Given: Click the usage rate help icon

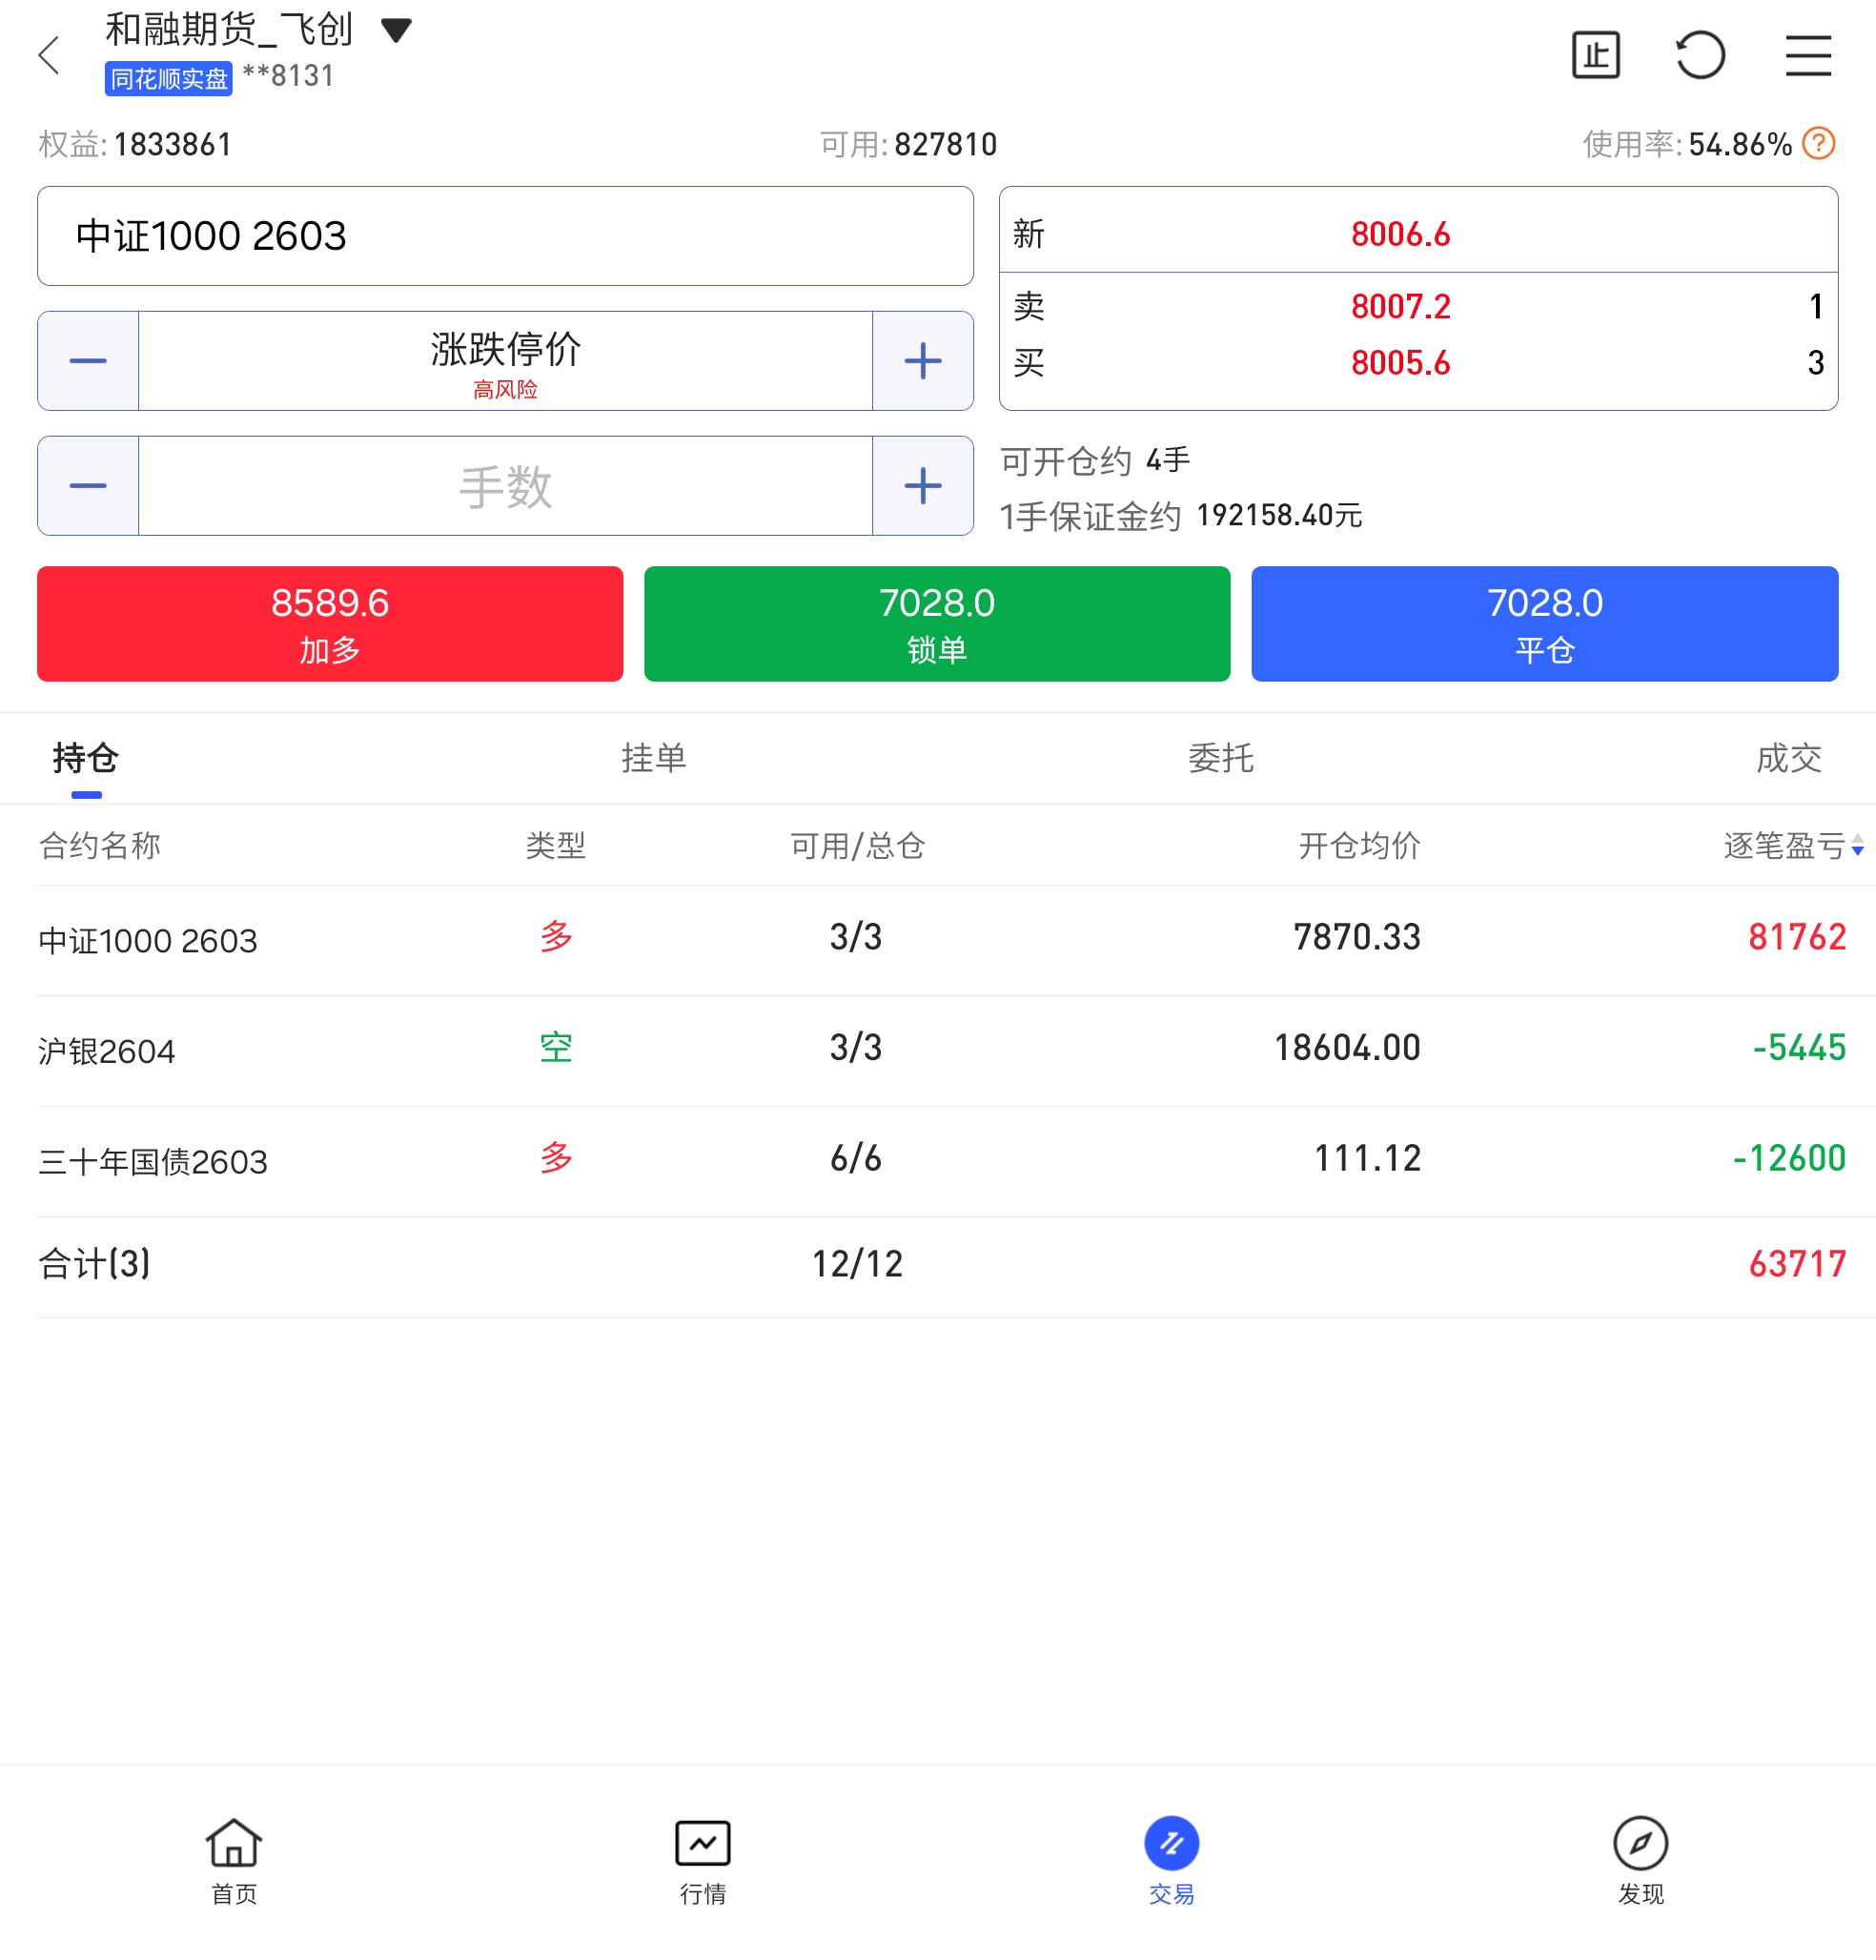Looking at the screenshot, I should [x=1818, y=144].
